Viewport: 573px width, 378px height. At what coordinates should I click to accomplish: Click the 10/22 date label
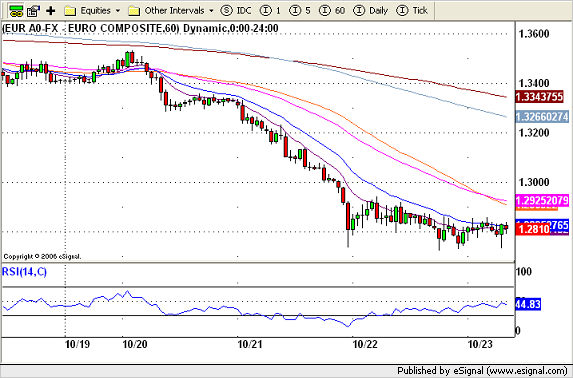point(365,344)
